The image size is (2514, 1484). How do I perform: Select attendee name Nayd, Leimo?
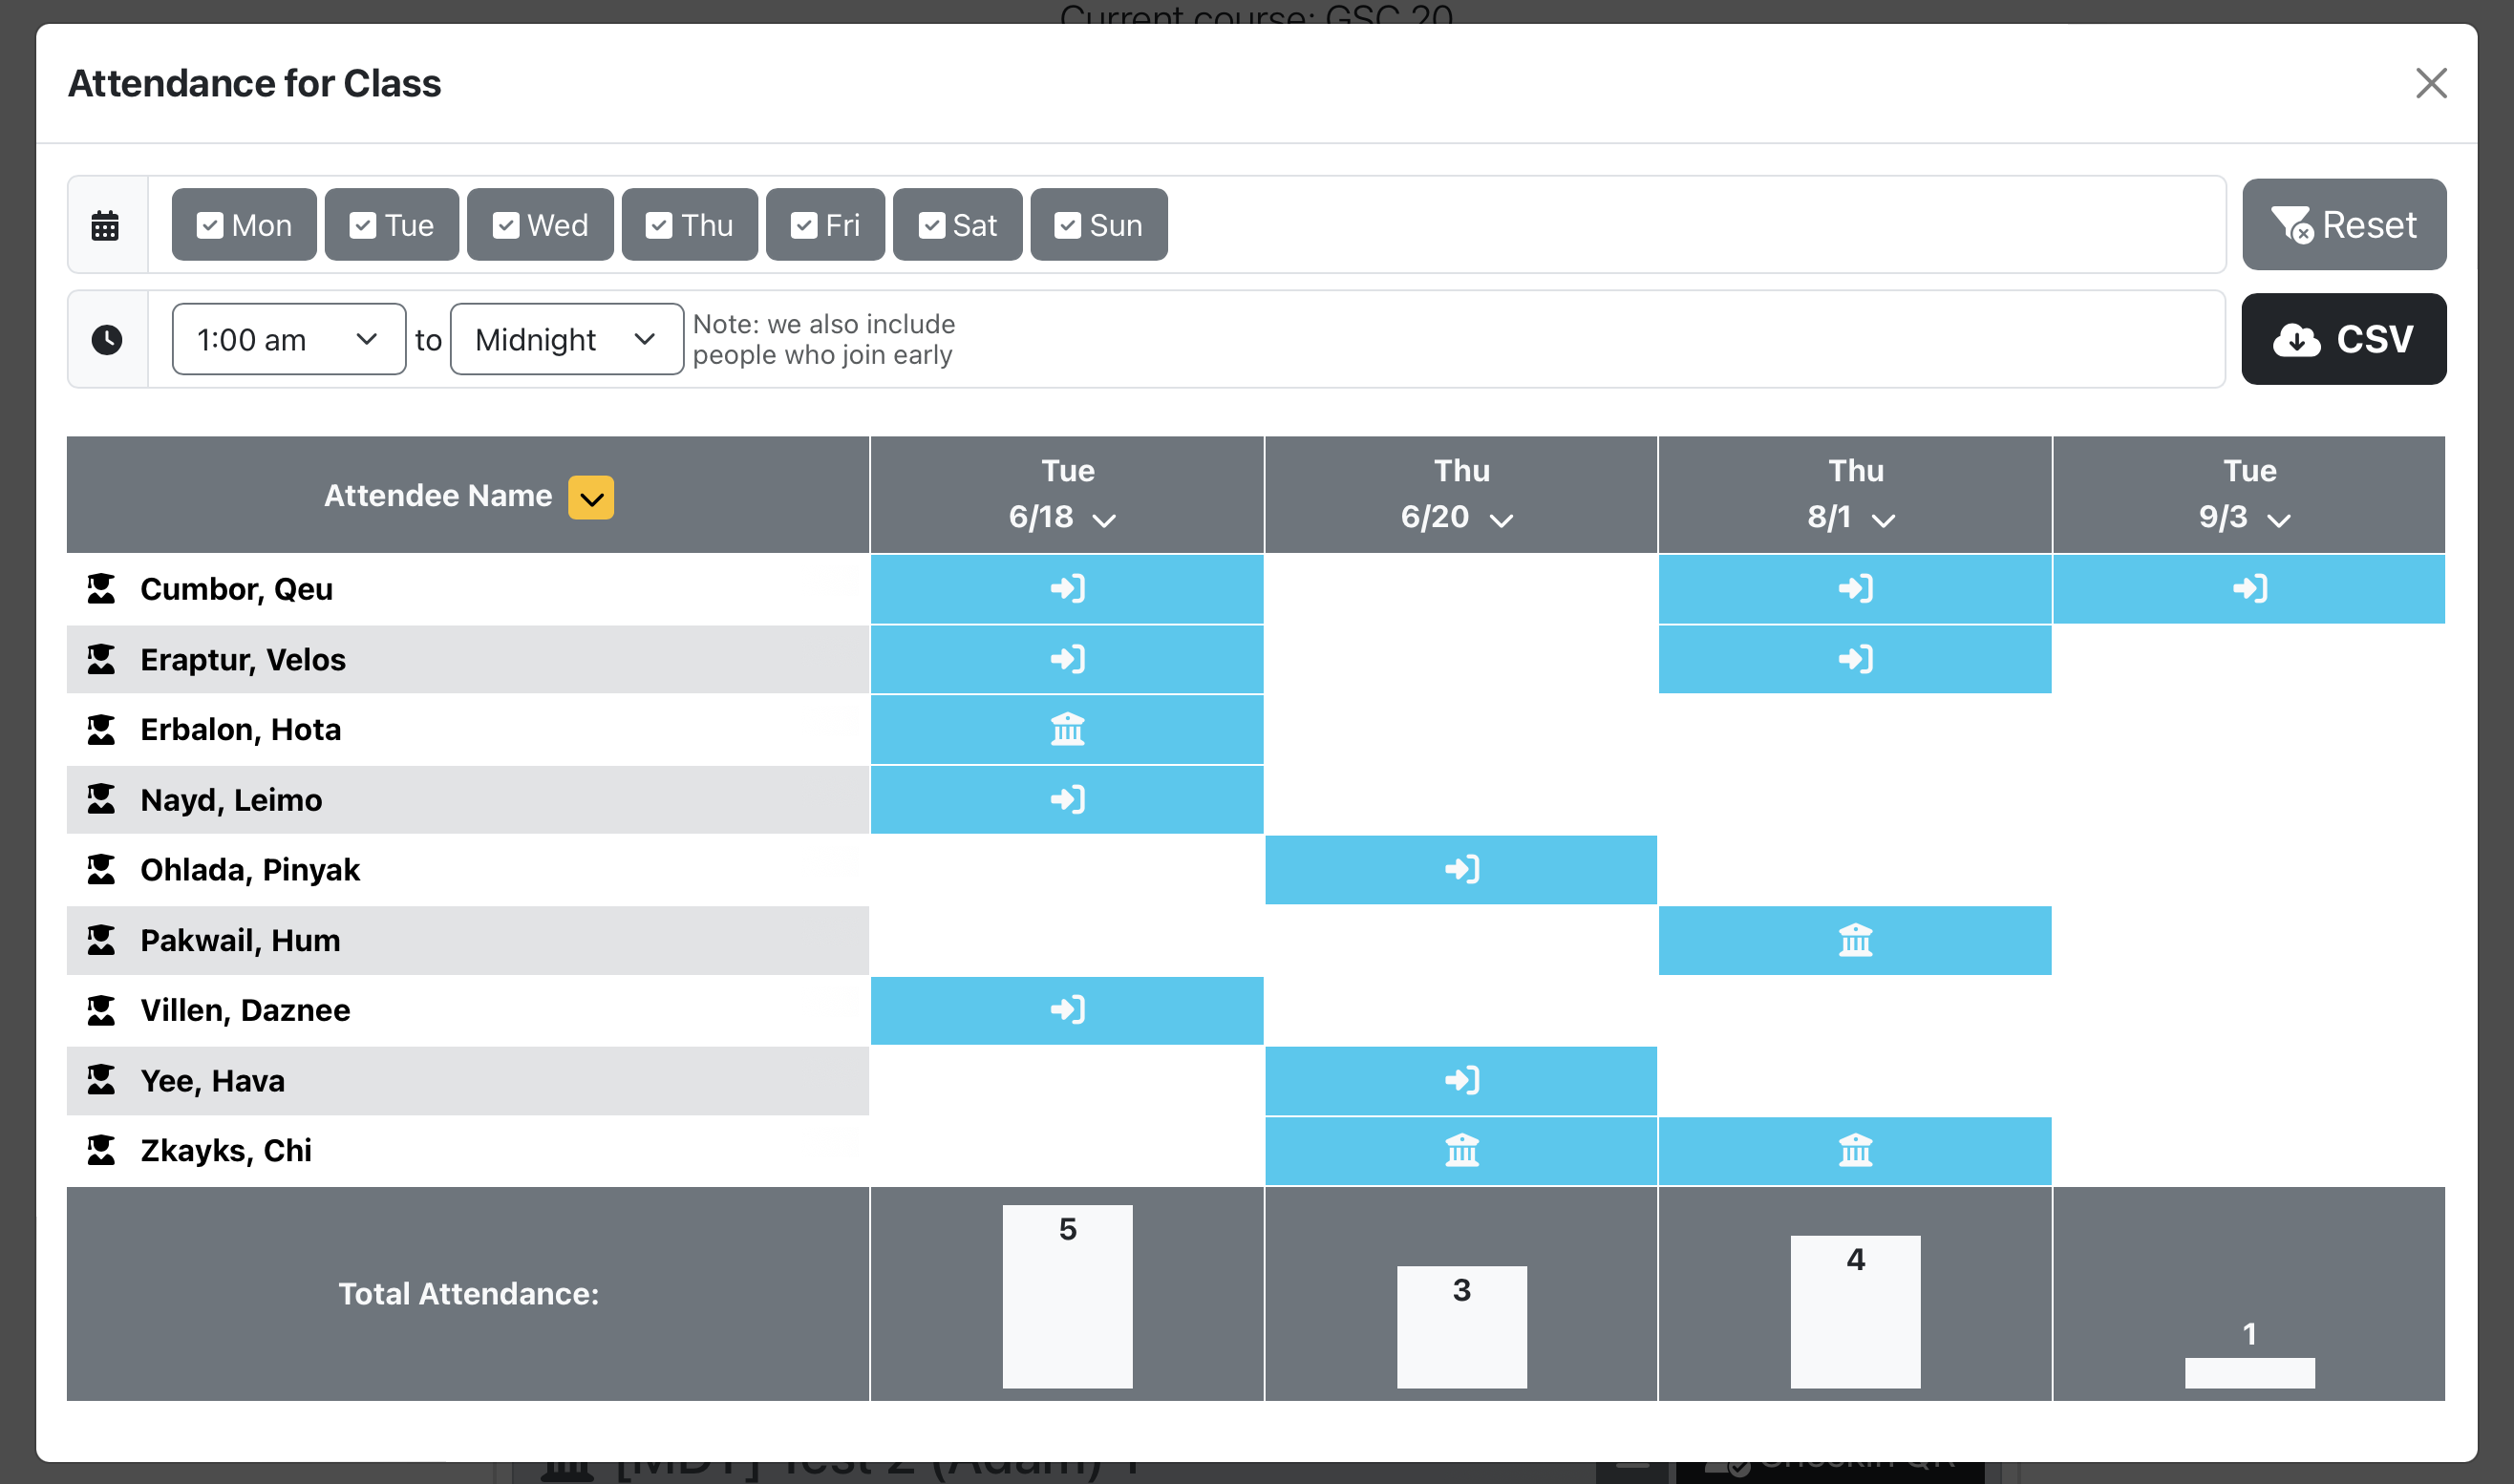231,799
